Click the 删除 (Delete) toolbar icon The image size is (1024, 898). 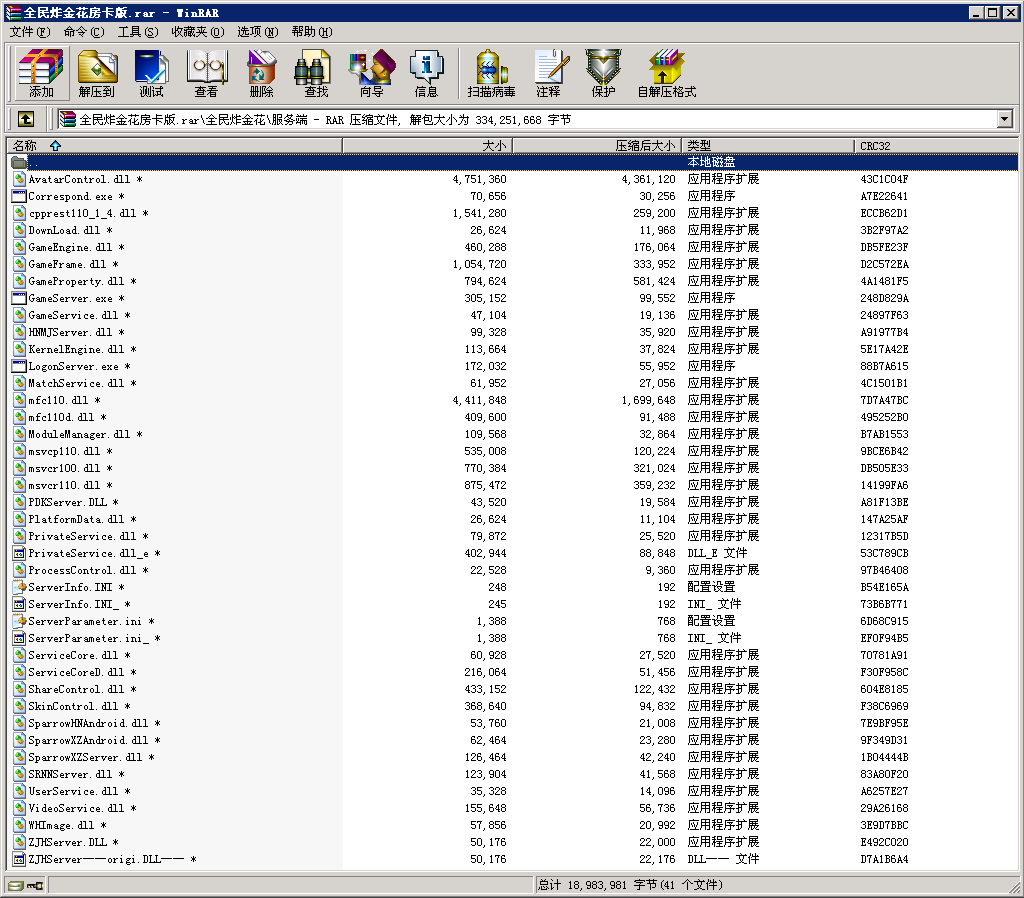click(261, 73)
